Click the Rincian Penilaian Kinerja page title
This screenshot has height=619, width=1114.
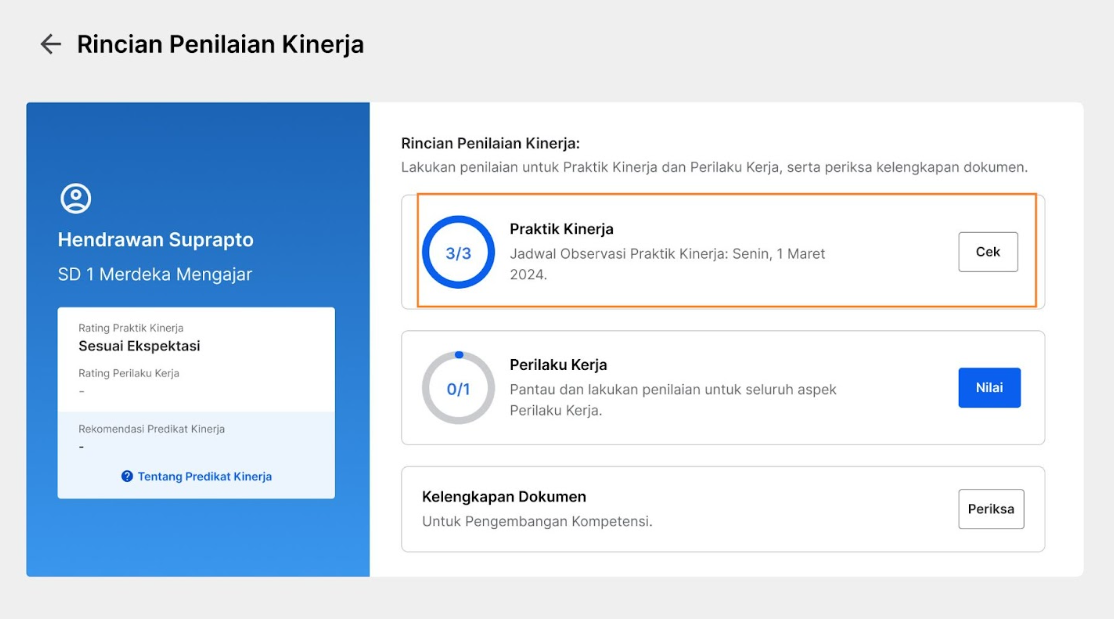coord(220,44)
